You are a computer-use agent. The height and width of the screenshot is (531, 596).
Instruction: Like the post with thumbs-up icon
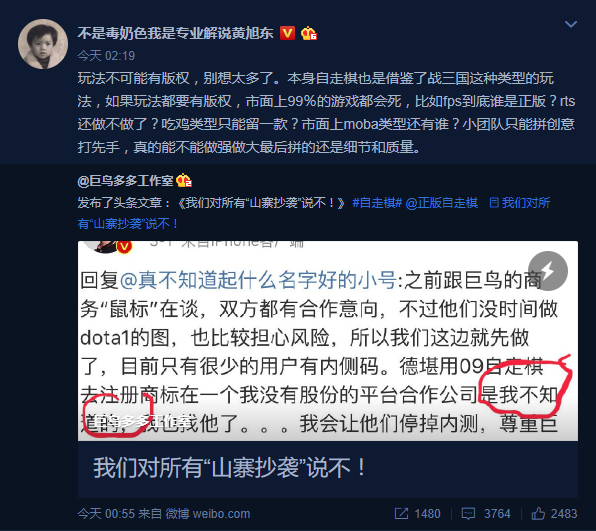[x=538, y=514]
